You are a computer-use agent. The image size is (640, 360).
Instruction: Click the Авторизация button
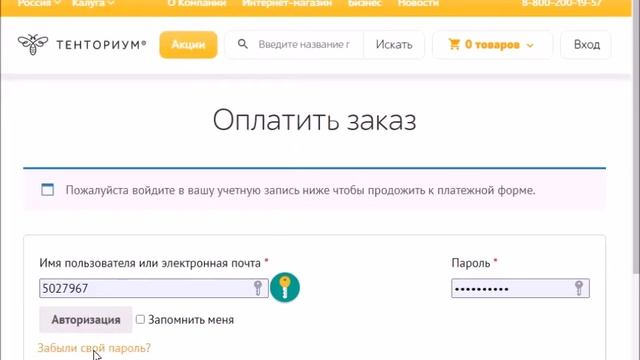[86, 320]
